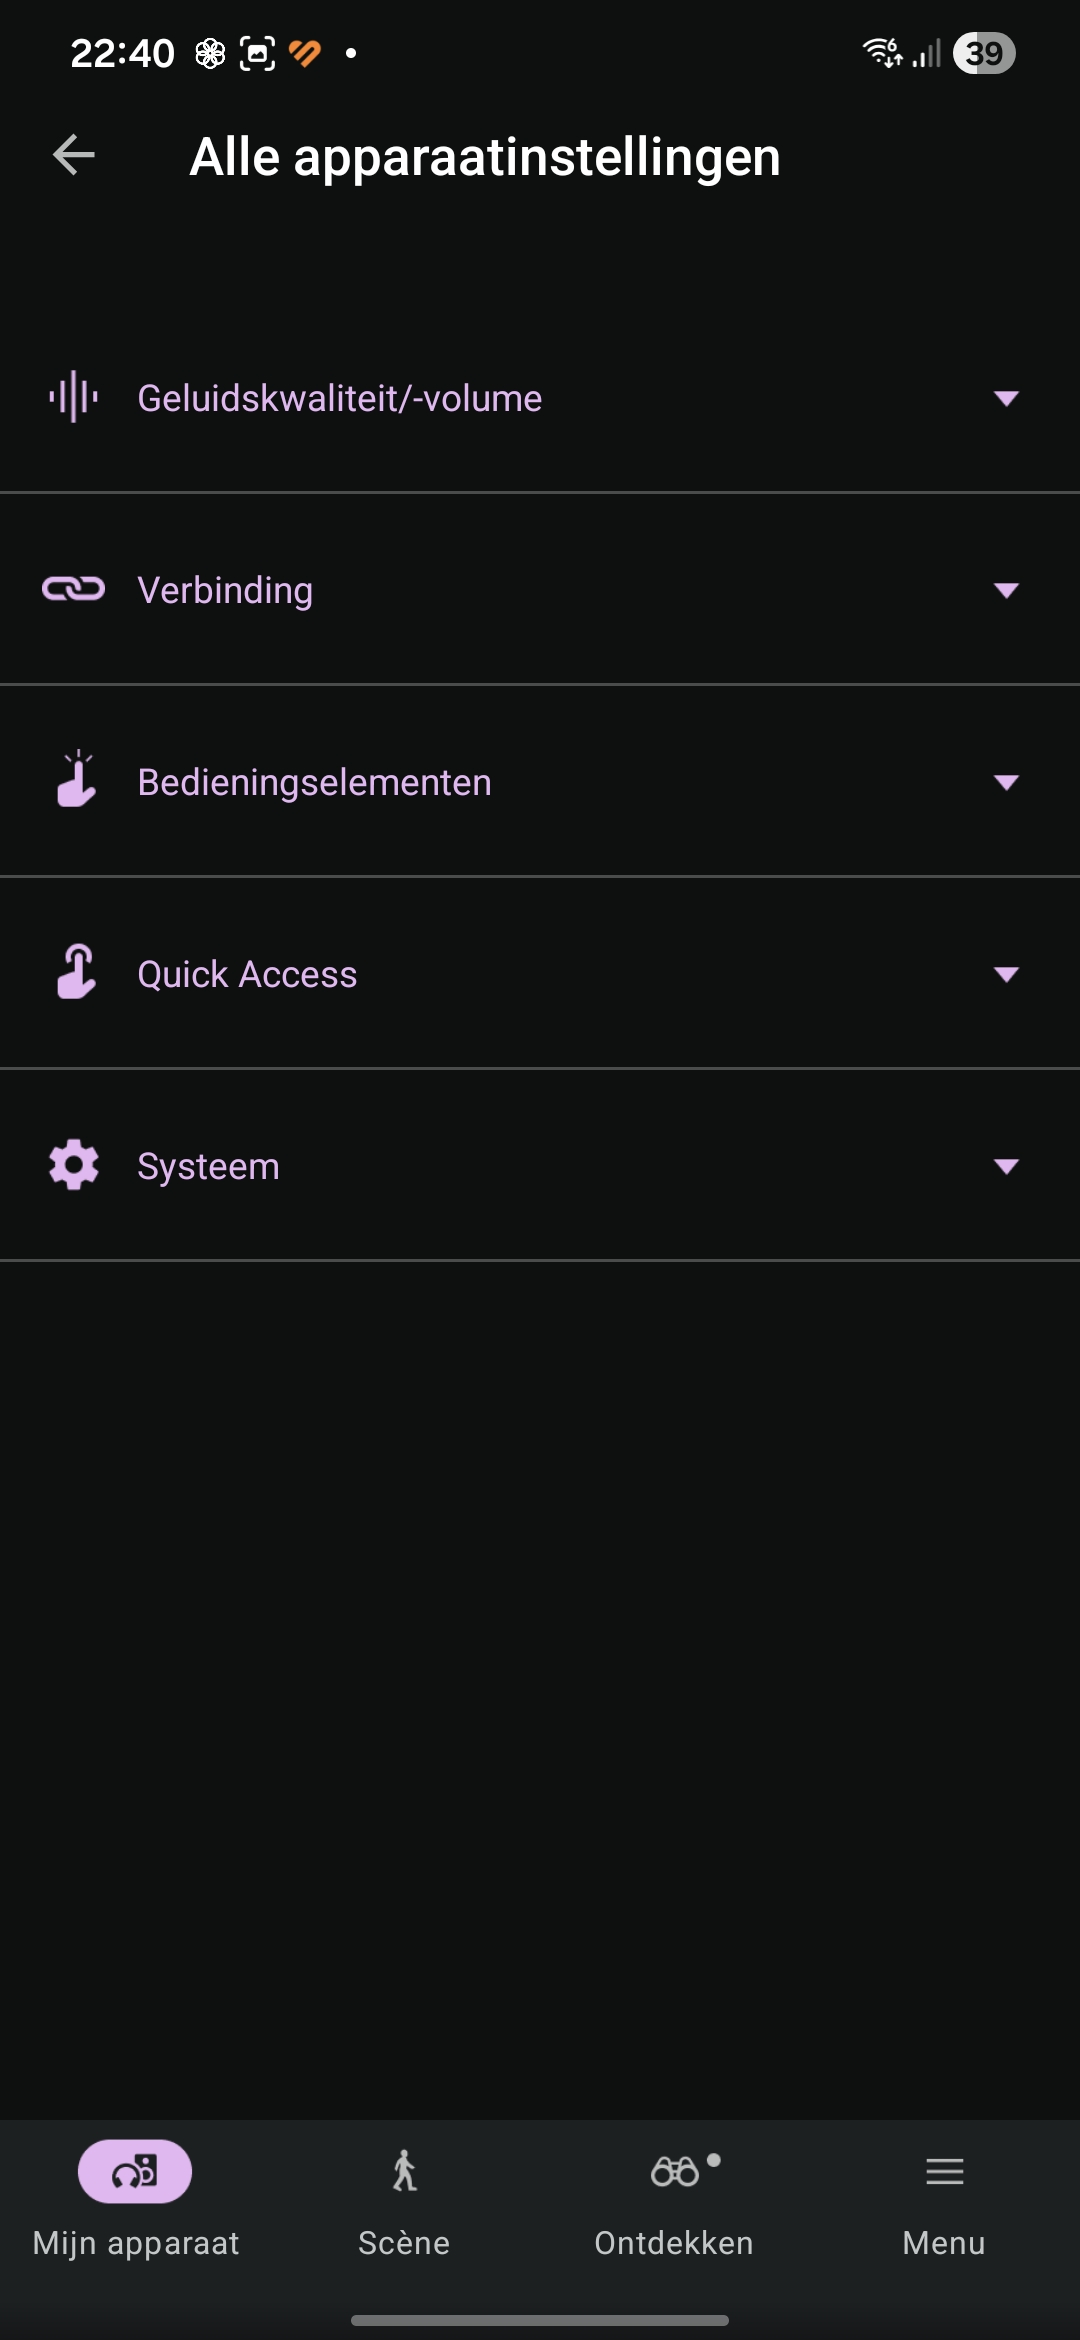The height and width of the screenshot is (2340, 1080).
Task: Tap the headphones Mijn apparaat icon
Action: (x=135, y=2171)
